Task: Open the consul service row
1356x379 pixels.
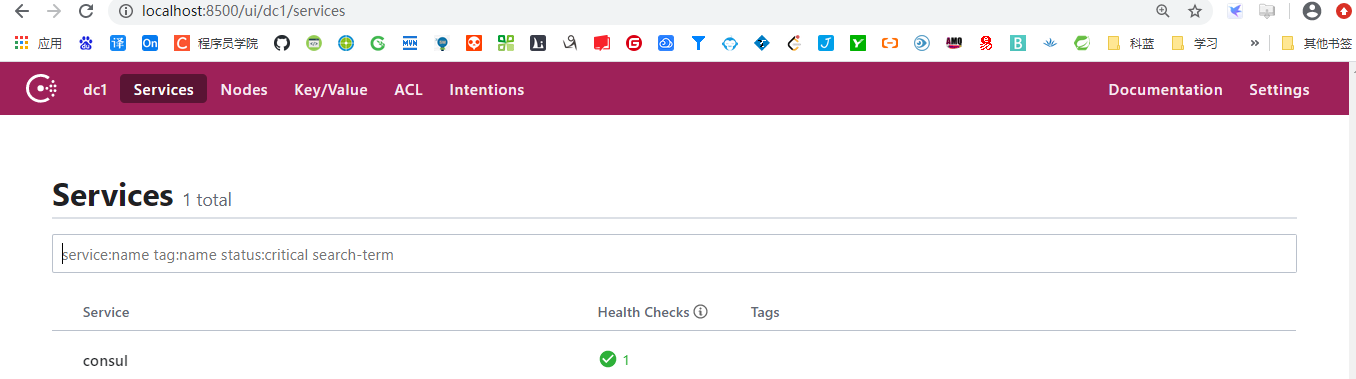Action: 674,360
